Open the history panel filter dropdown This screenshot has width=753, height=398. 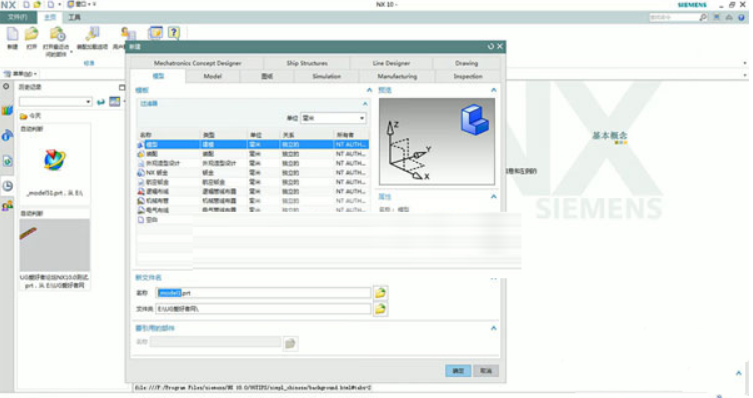pyautogui.click(x=55, y=102)
